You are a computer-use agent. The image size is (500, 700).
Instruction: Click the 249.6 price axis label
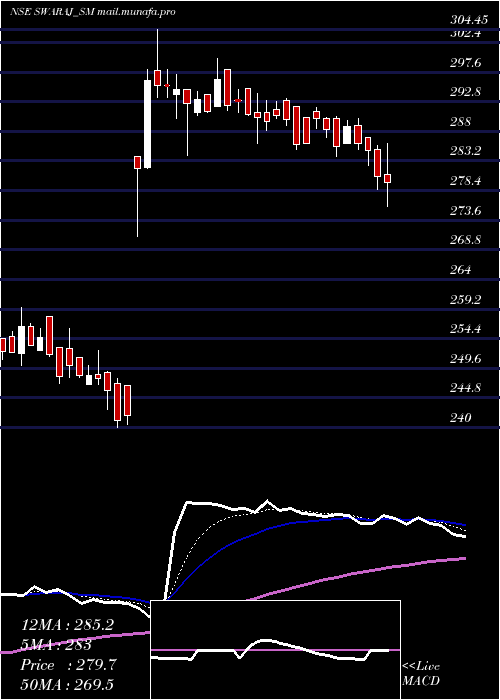(465, 359)
